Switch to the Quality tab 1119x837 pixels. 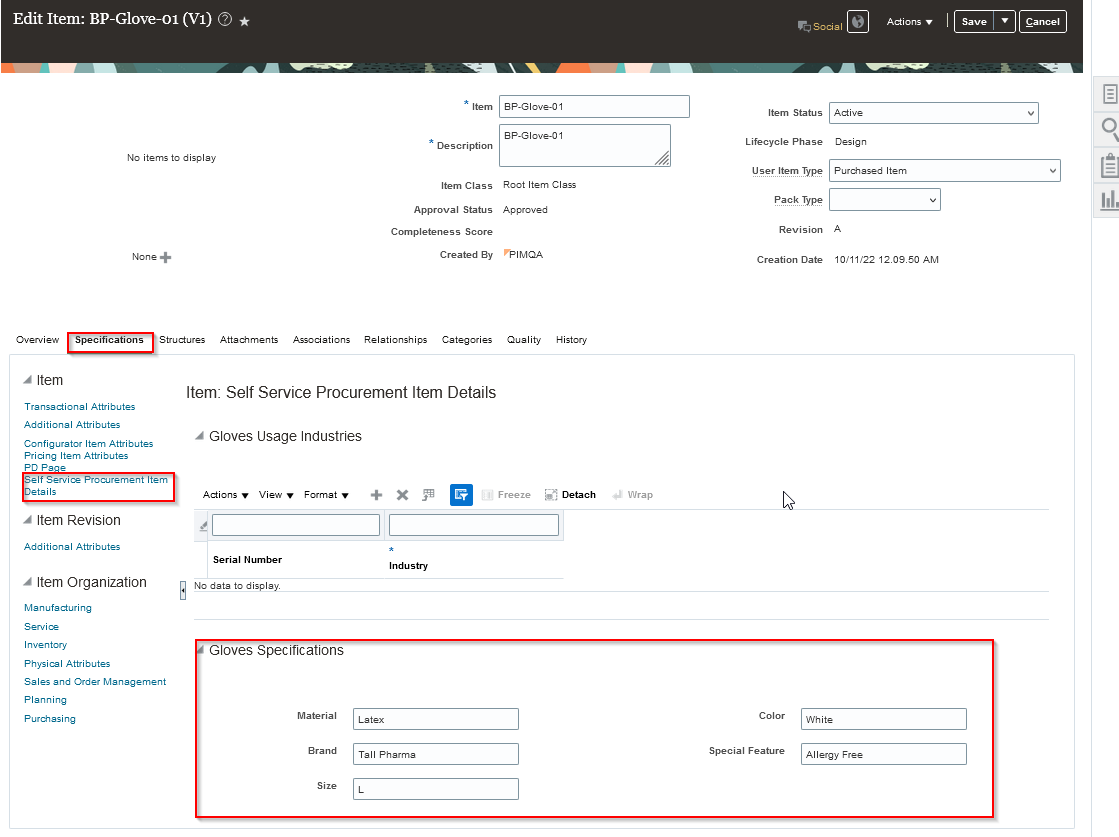[524, 340]
